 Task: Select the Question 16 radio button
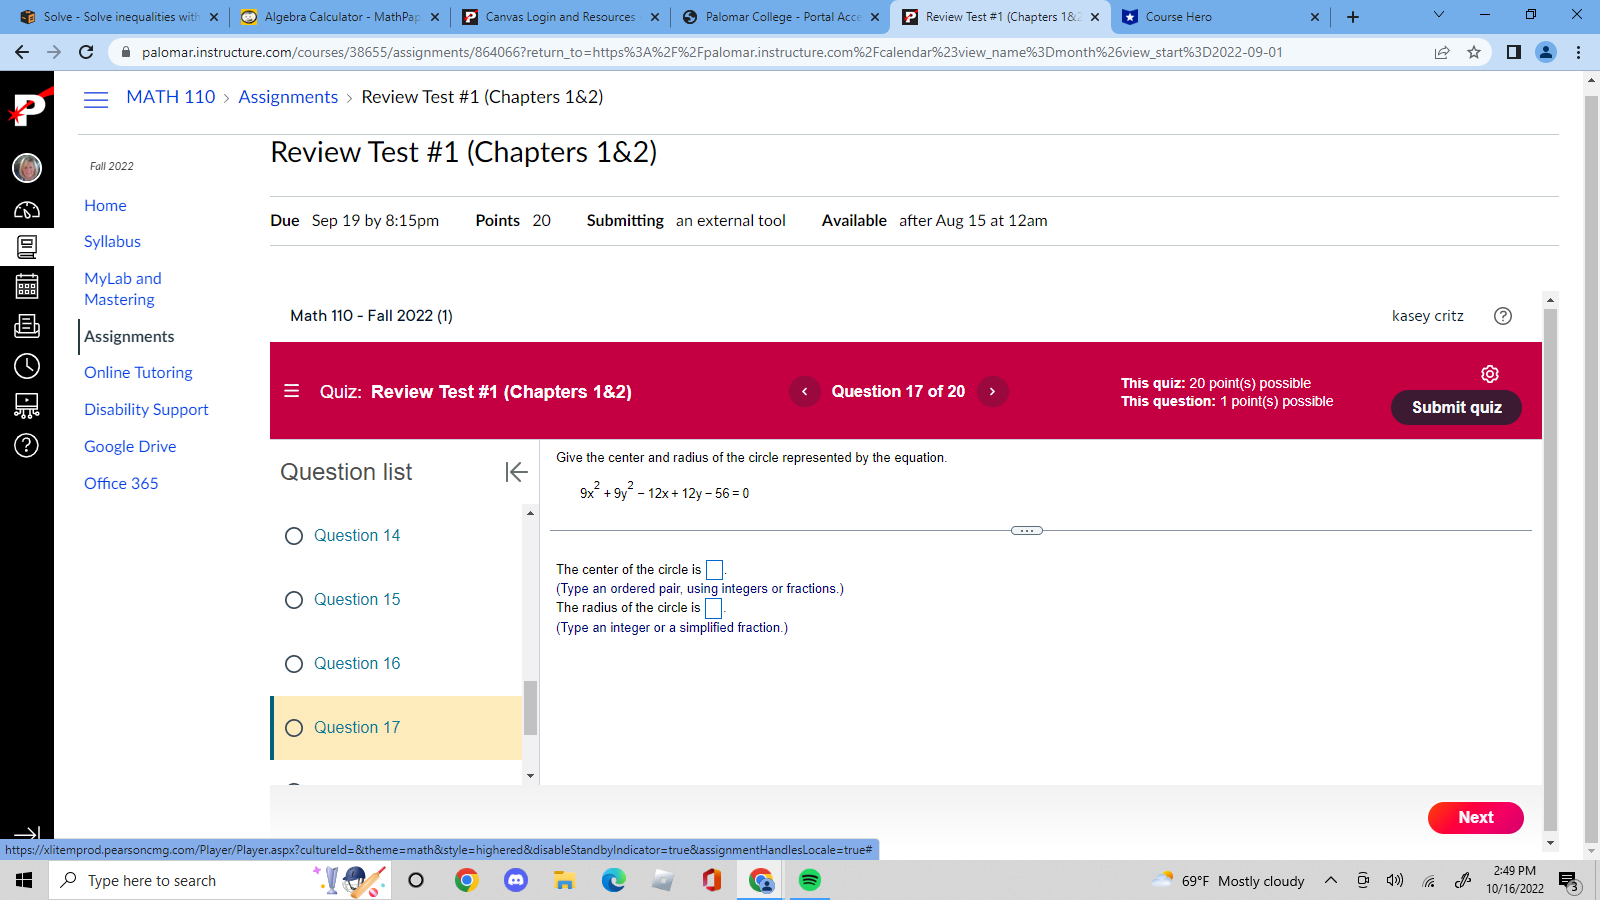(293, 663)
